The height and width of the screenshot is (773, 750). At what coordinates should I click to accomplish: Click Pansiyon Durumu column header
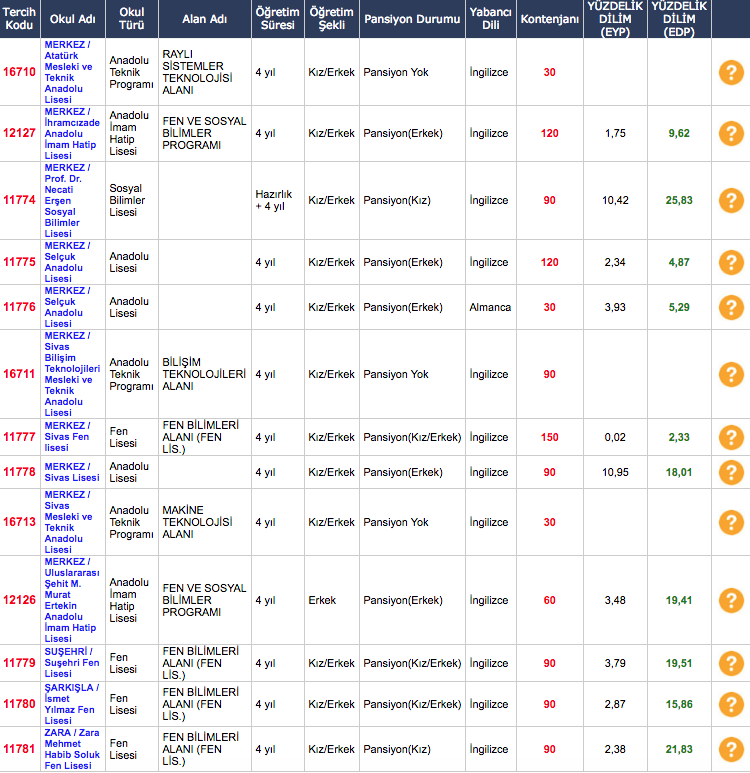[412, 19]
